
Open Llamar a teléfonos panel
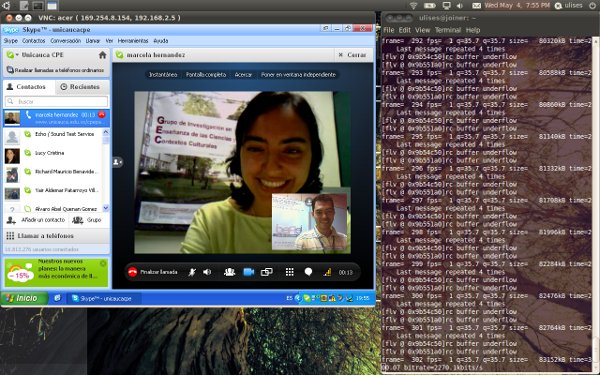tap(56, 236)
